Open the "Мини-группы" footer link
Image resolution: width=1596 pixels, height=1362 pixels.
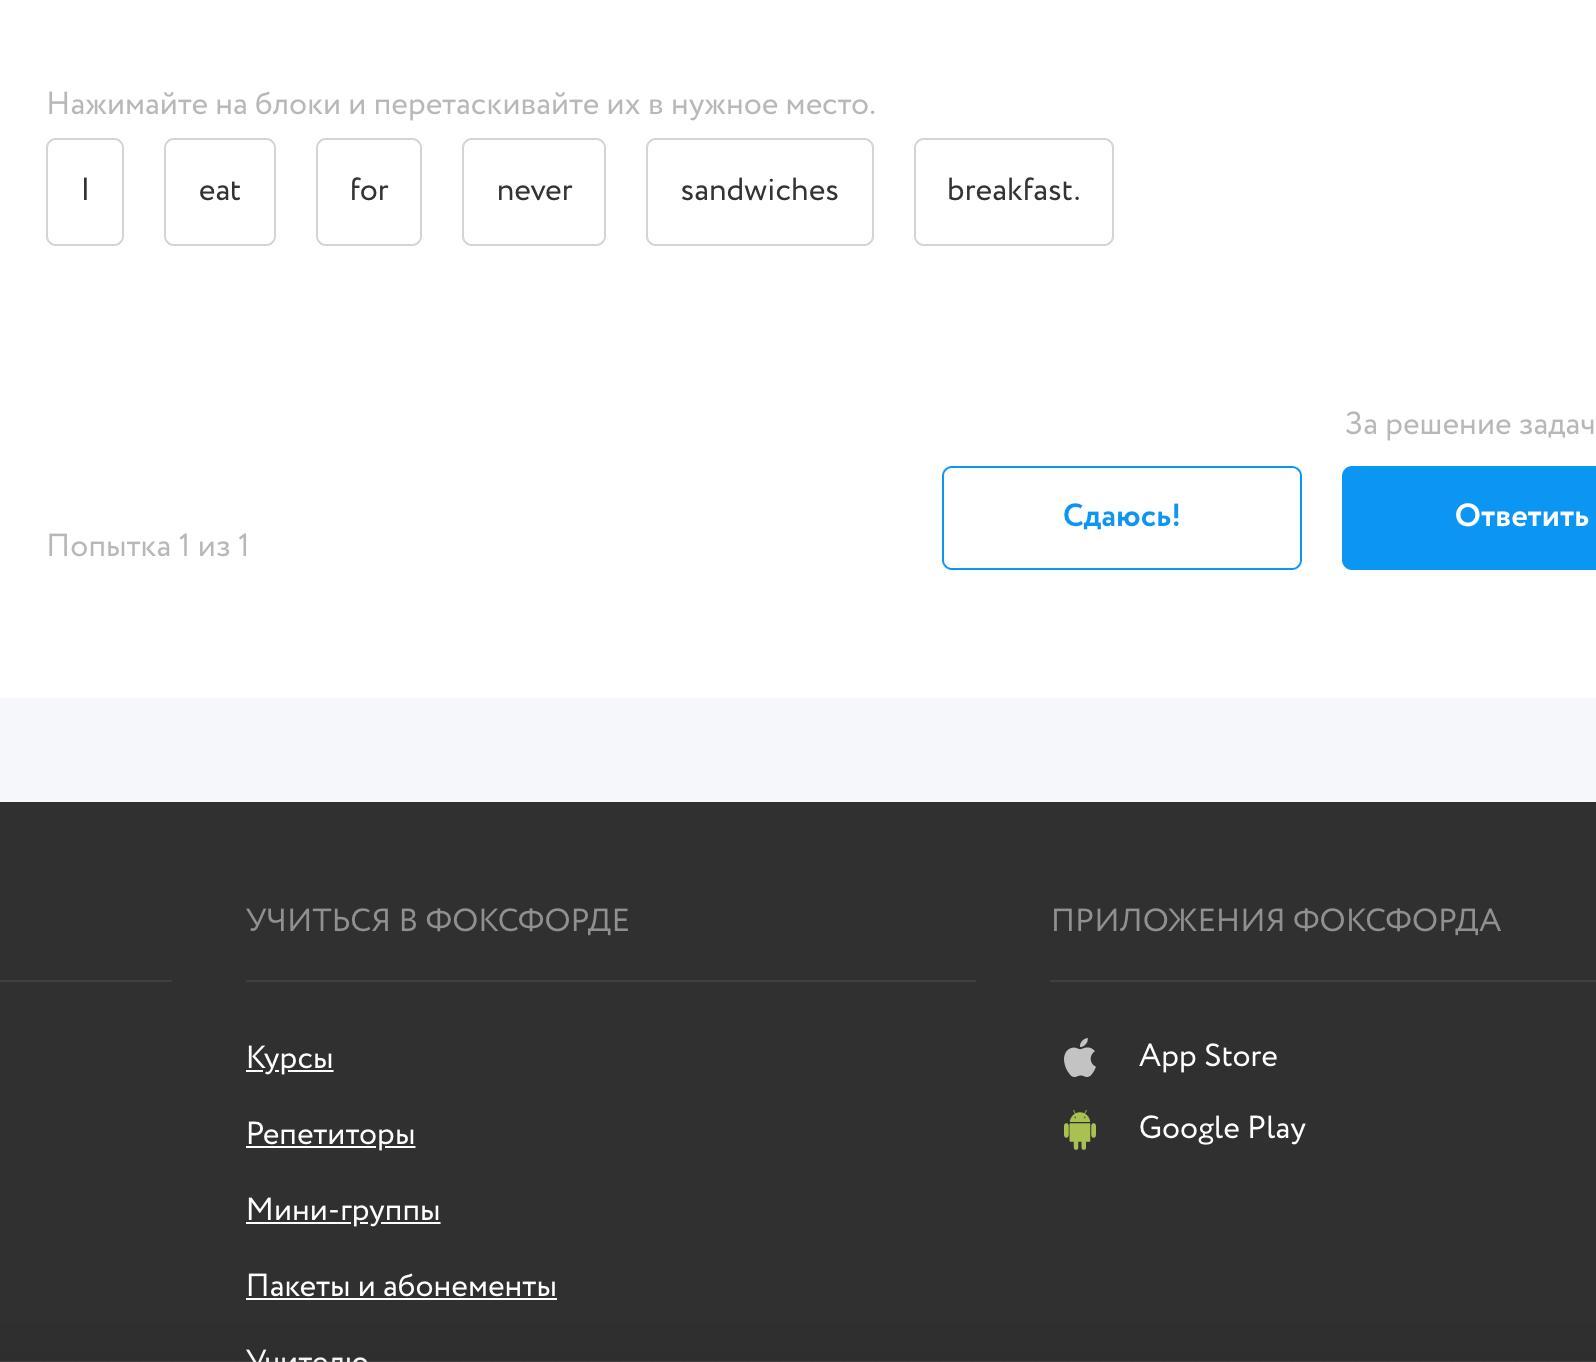[x=343, y=1210]
